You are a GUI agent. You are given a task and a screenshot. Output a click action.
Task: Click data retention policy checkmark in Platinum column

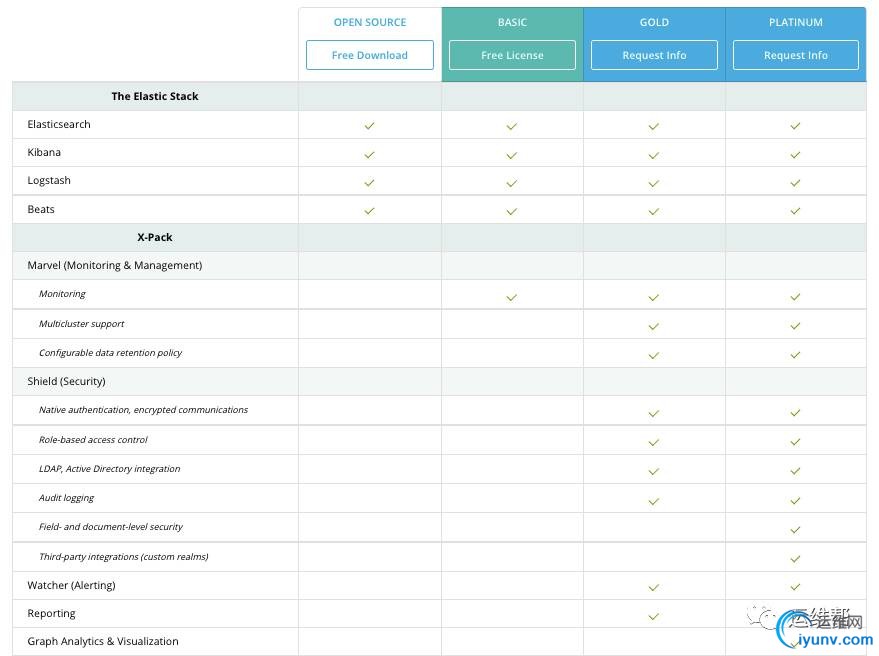[x=795, y=354]
